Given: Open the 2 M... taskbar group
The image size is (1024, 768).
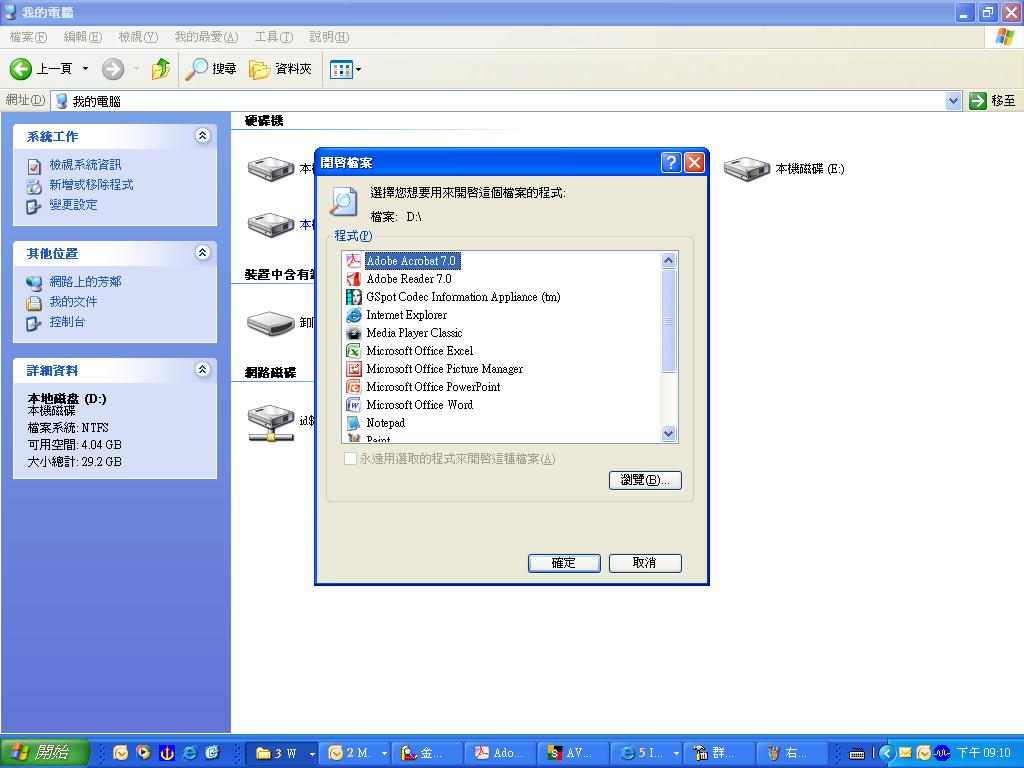Looking at the screenshot, I should [354, 753].
